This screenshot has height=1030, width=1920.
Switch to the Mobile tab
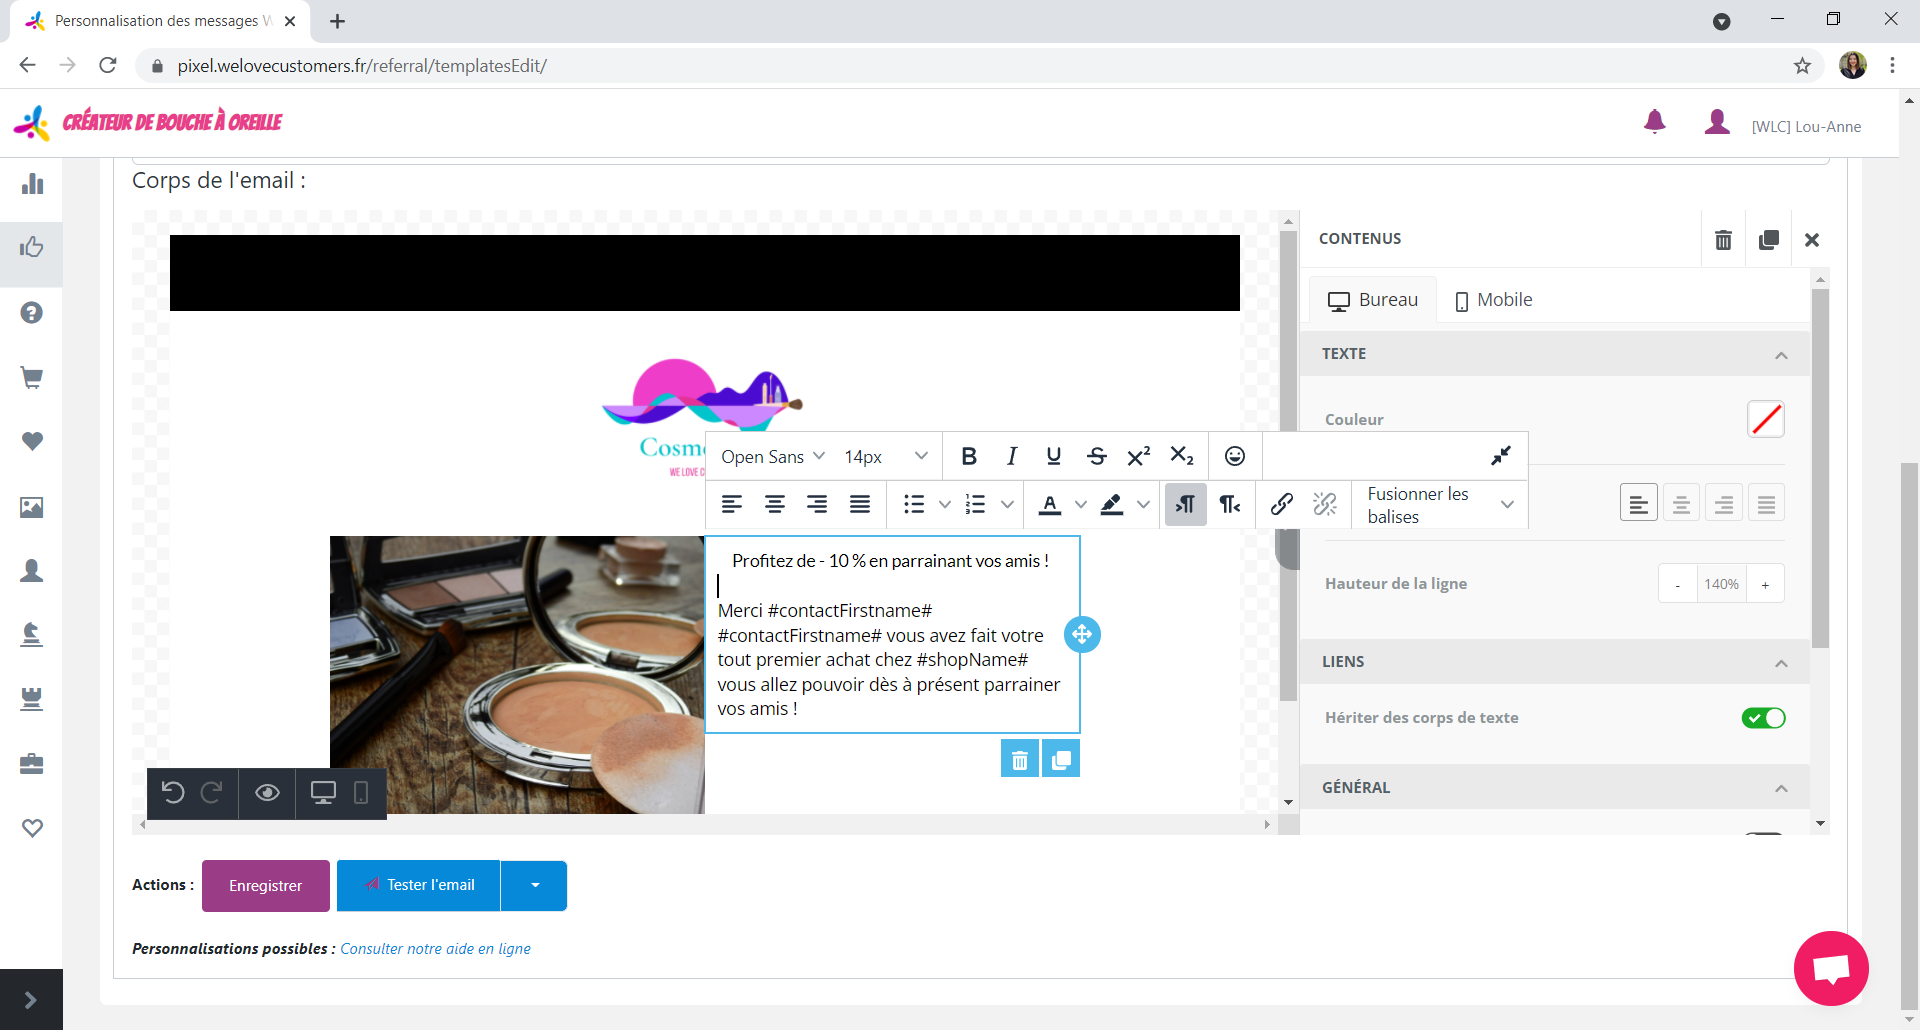point(1493,300)
